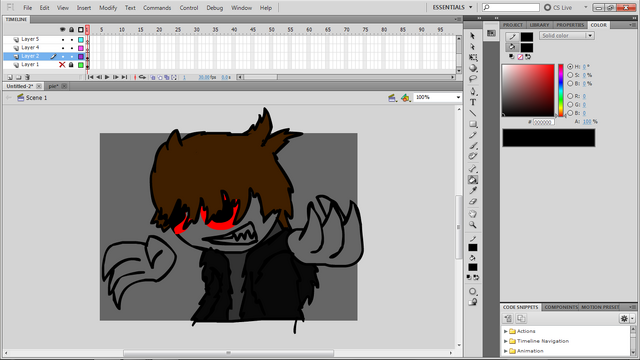
Task: Switch to the LIBRARY tab
Action: pyautogui.click(x=539, y=25)
